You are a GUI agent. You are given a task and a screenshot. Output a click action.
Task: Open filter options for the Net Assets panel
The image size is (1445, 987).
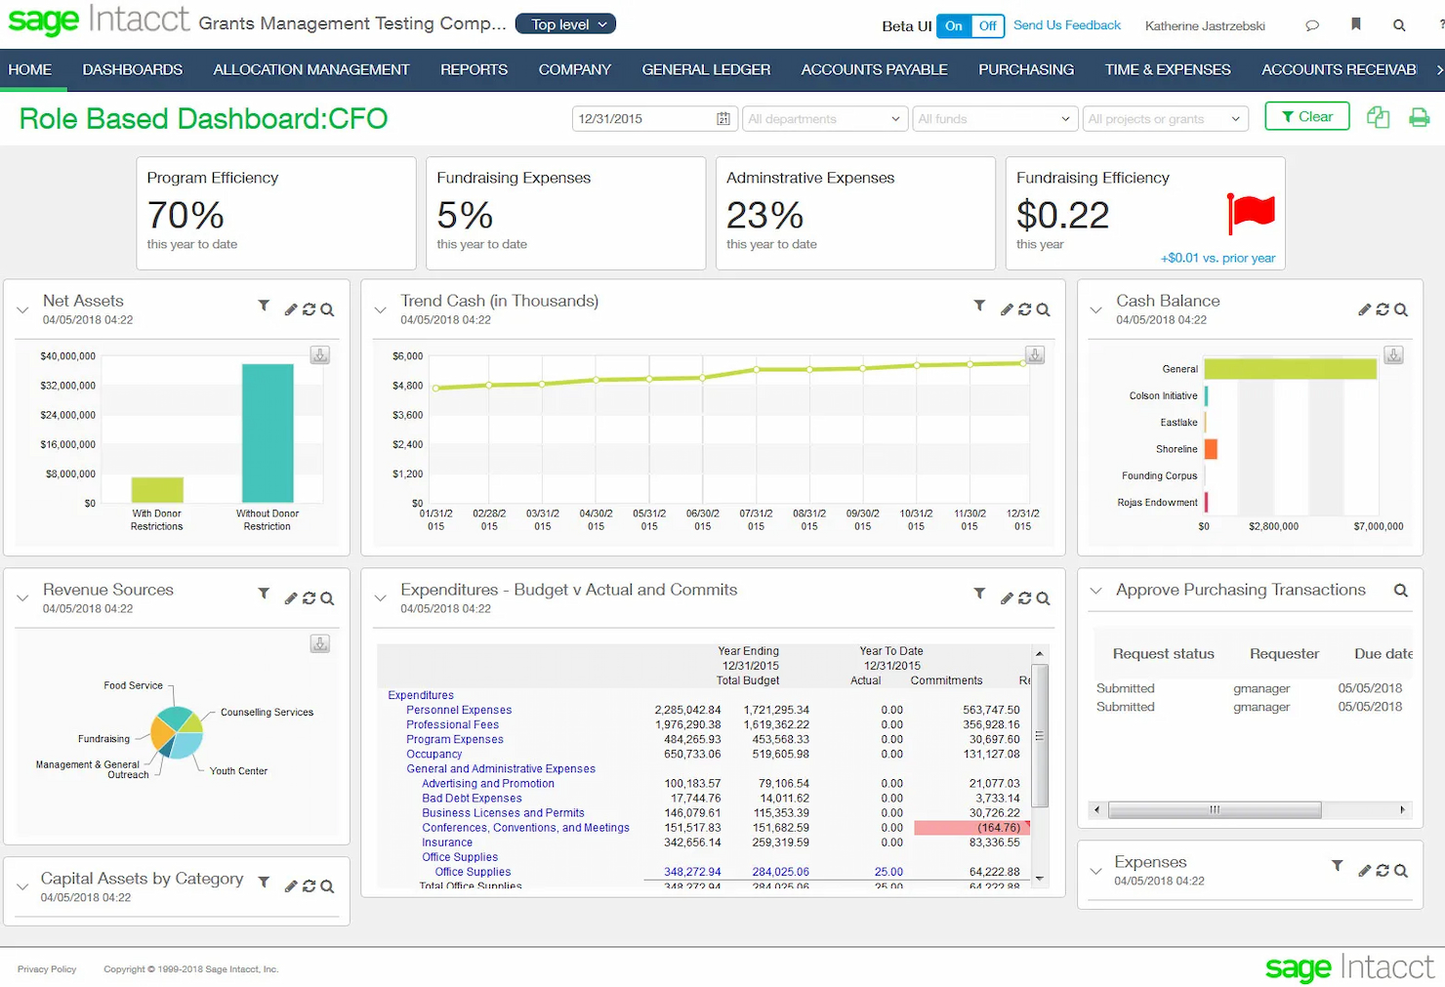[x=264, y=306]
